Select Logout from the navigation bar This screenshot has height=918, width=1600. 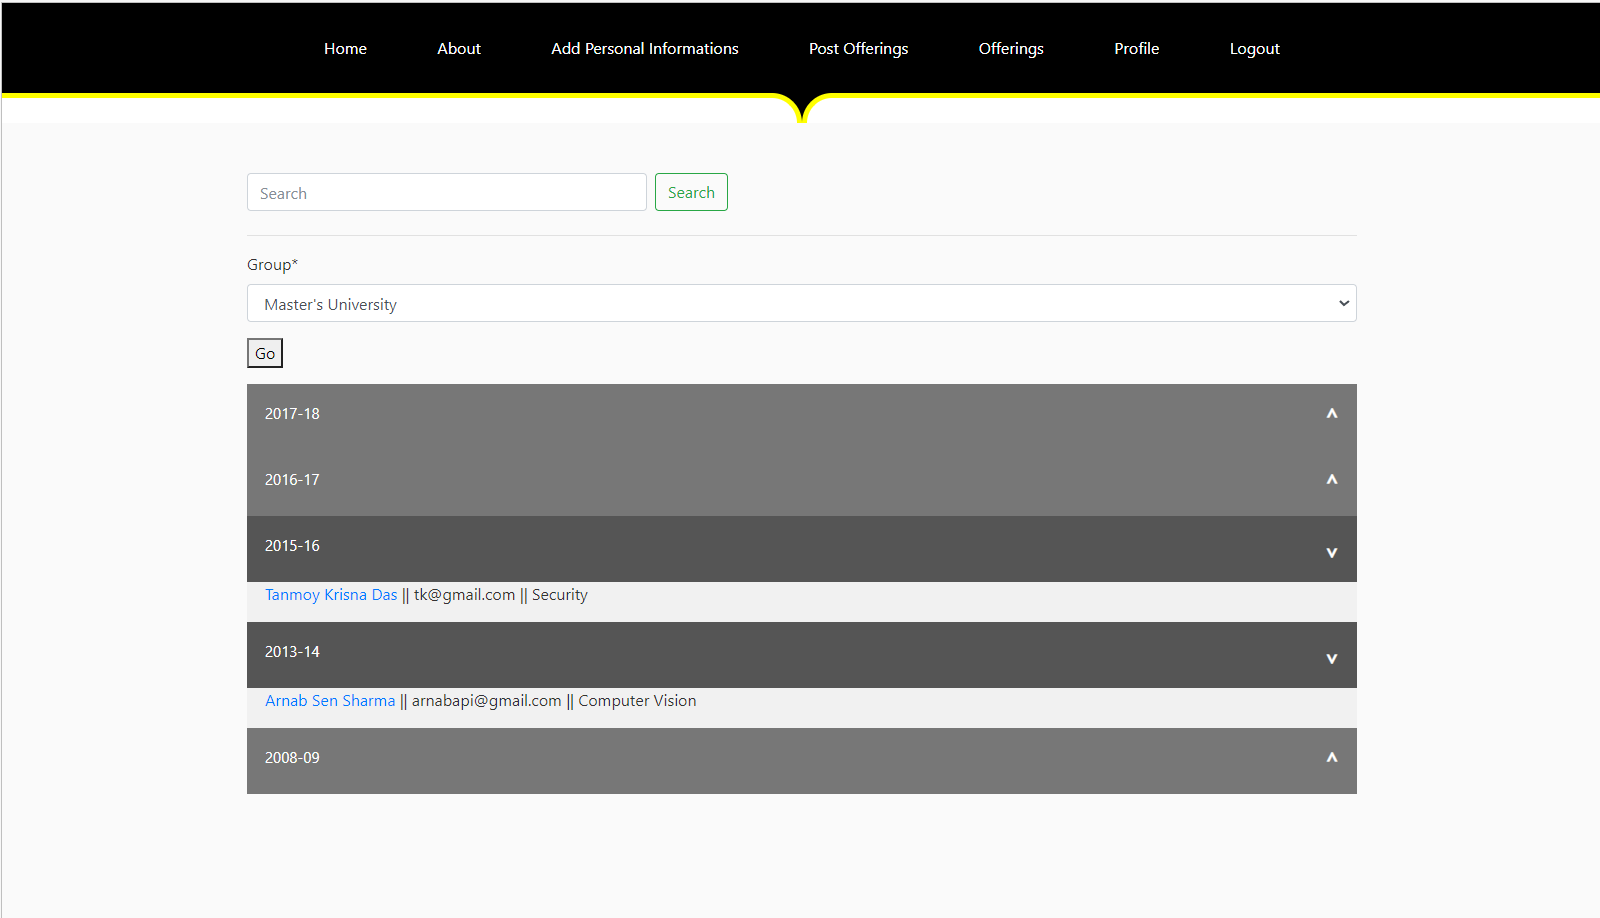1254,48
